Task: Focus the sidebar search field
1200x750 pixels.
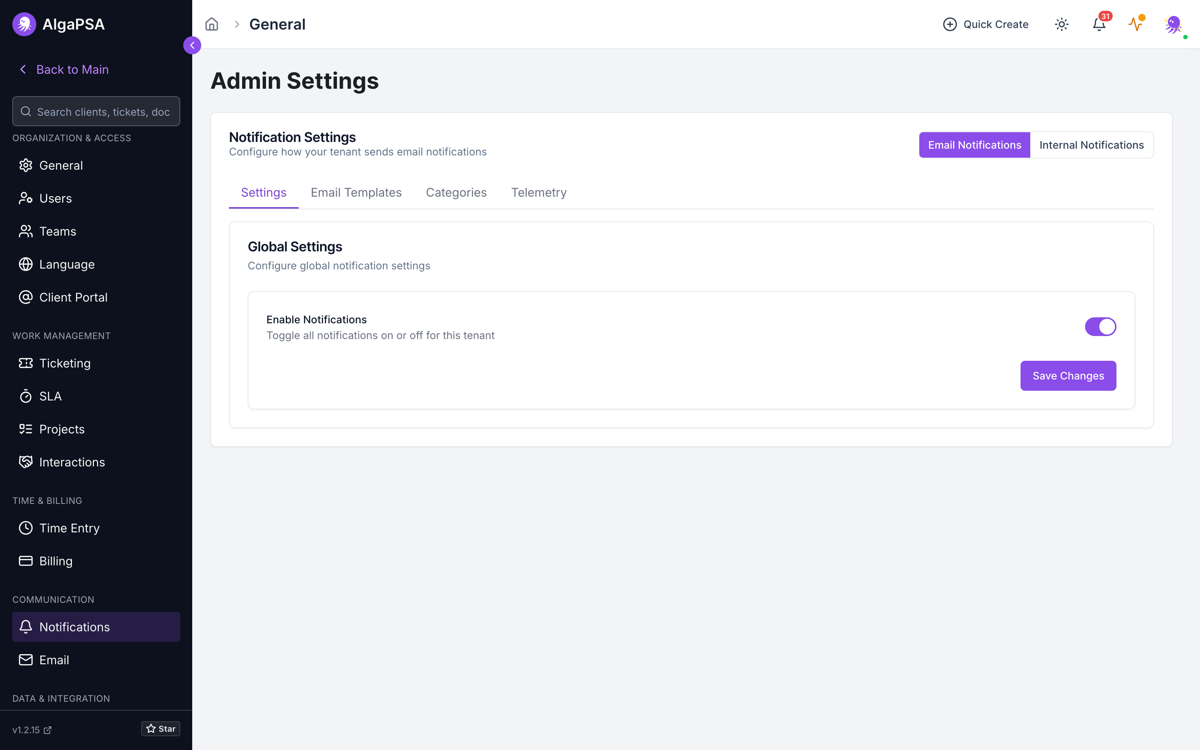Action: tap(96, 111)
